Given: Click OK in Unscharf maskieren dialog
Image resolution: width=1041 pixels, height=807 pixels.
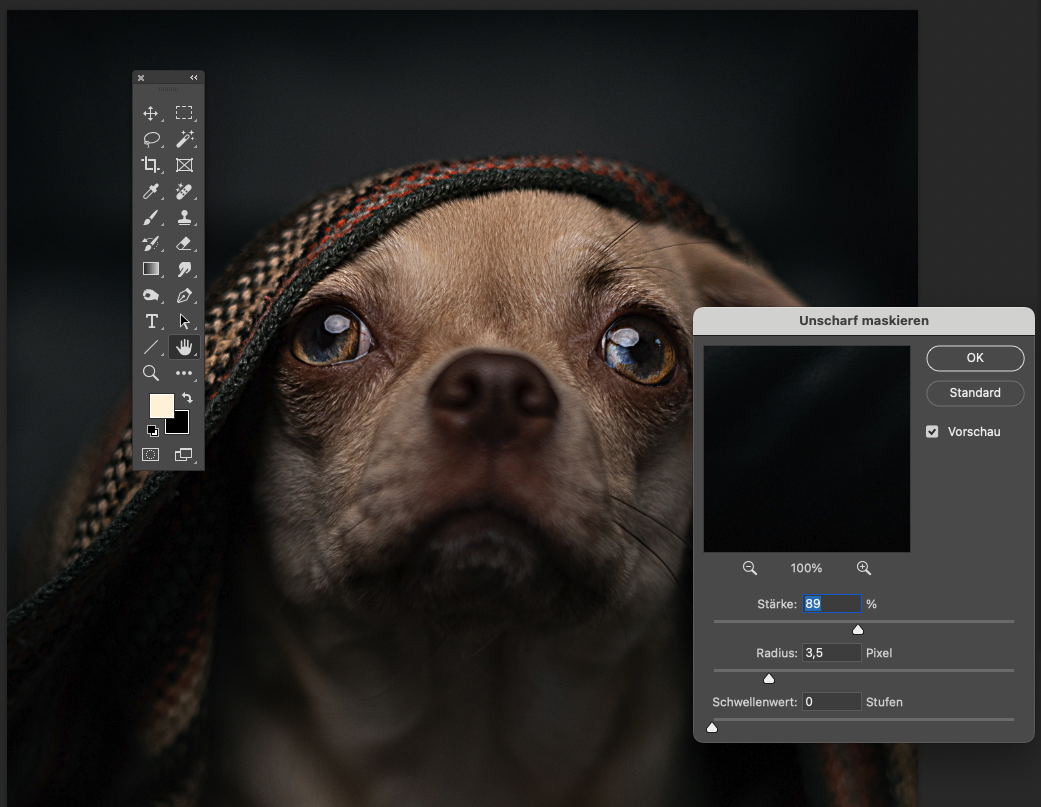Looking at the screenshot, I should point(975,358).
